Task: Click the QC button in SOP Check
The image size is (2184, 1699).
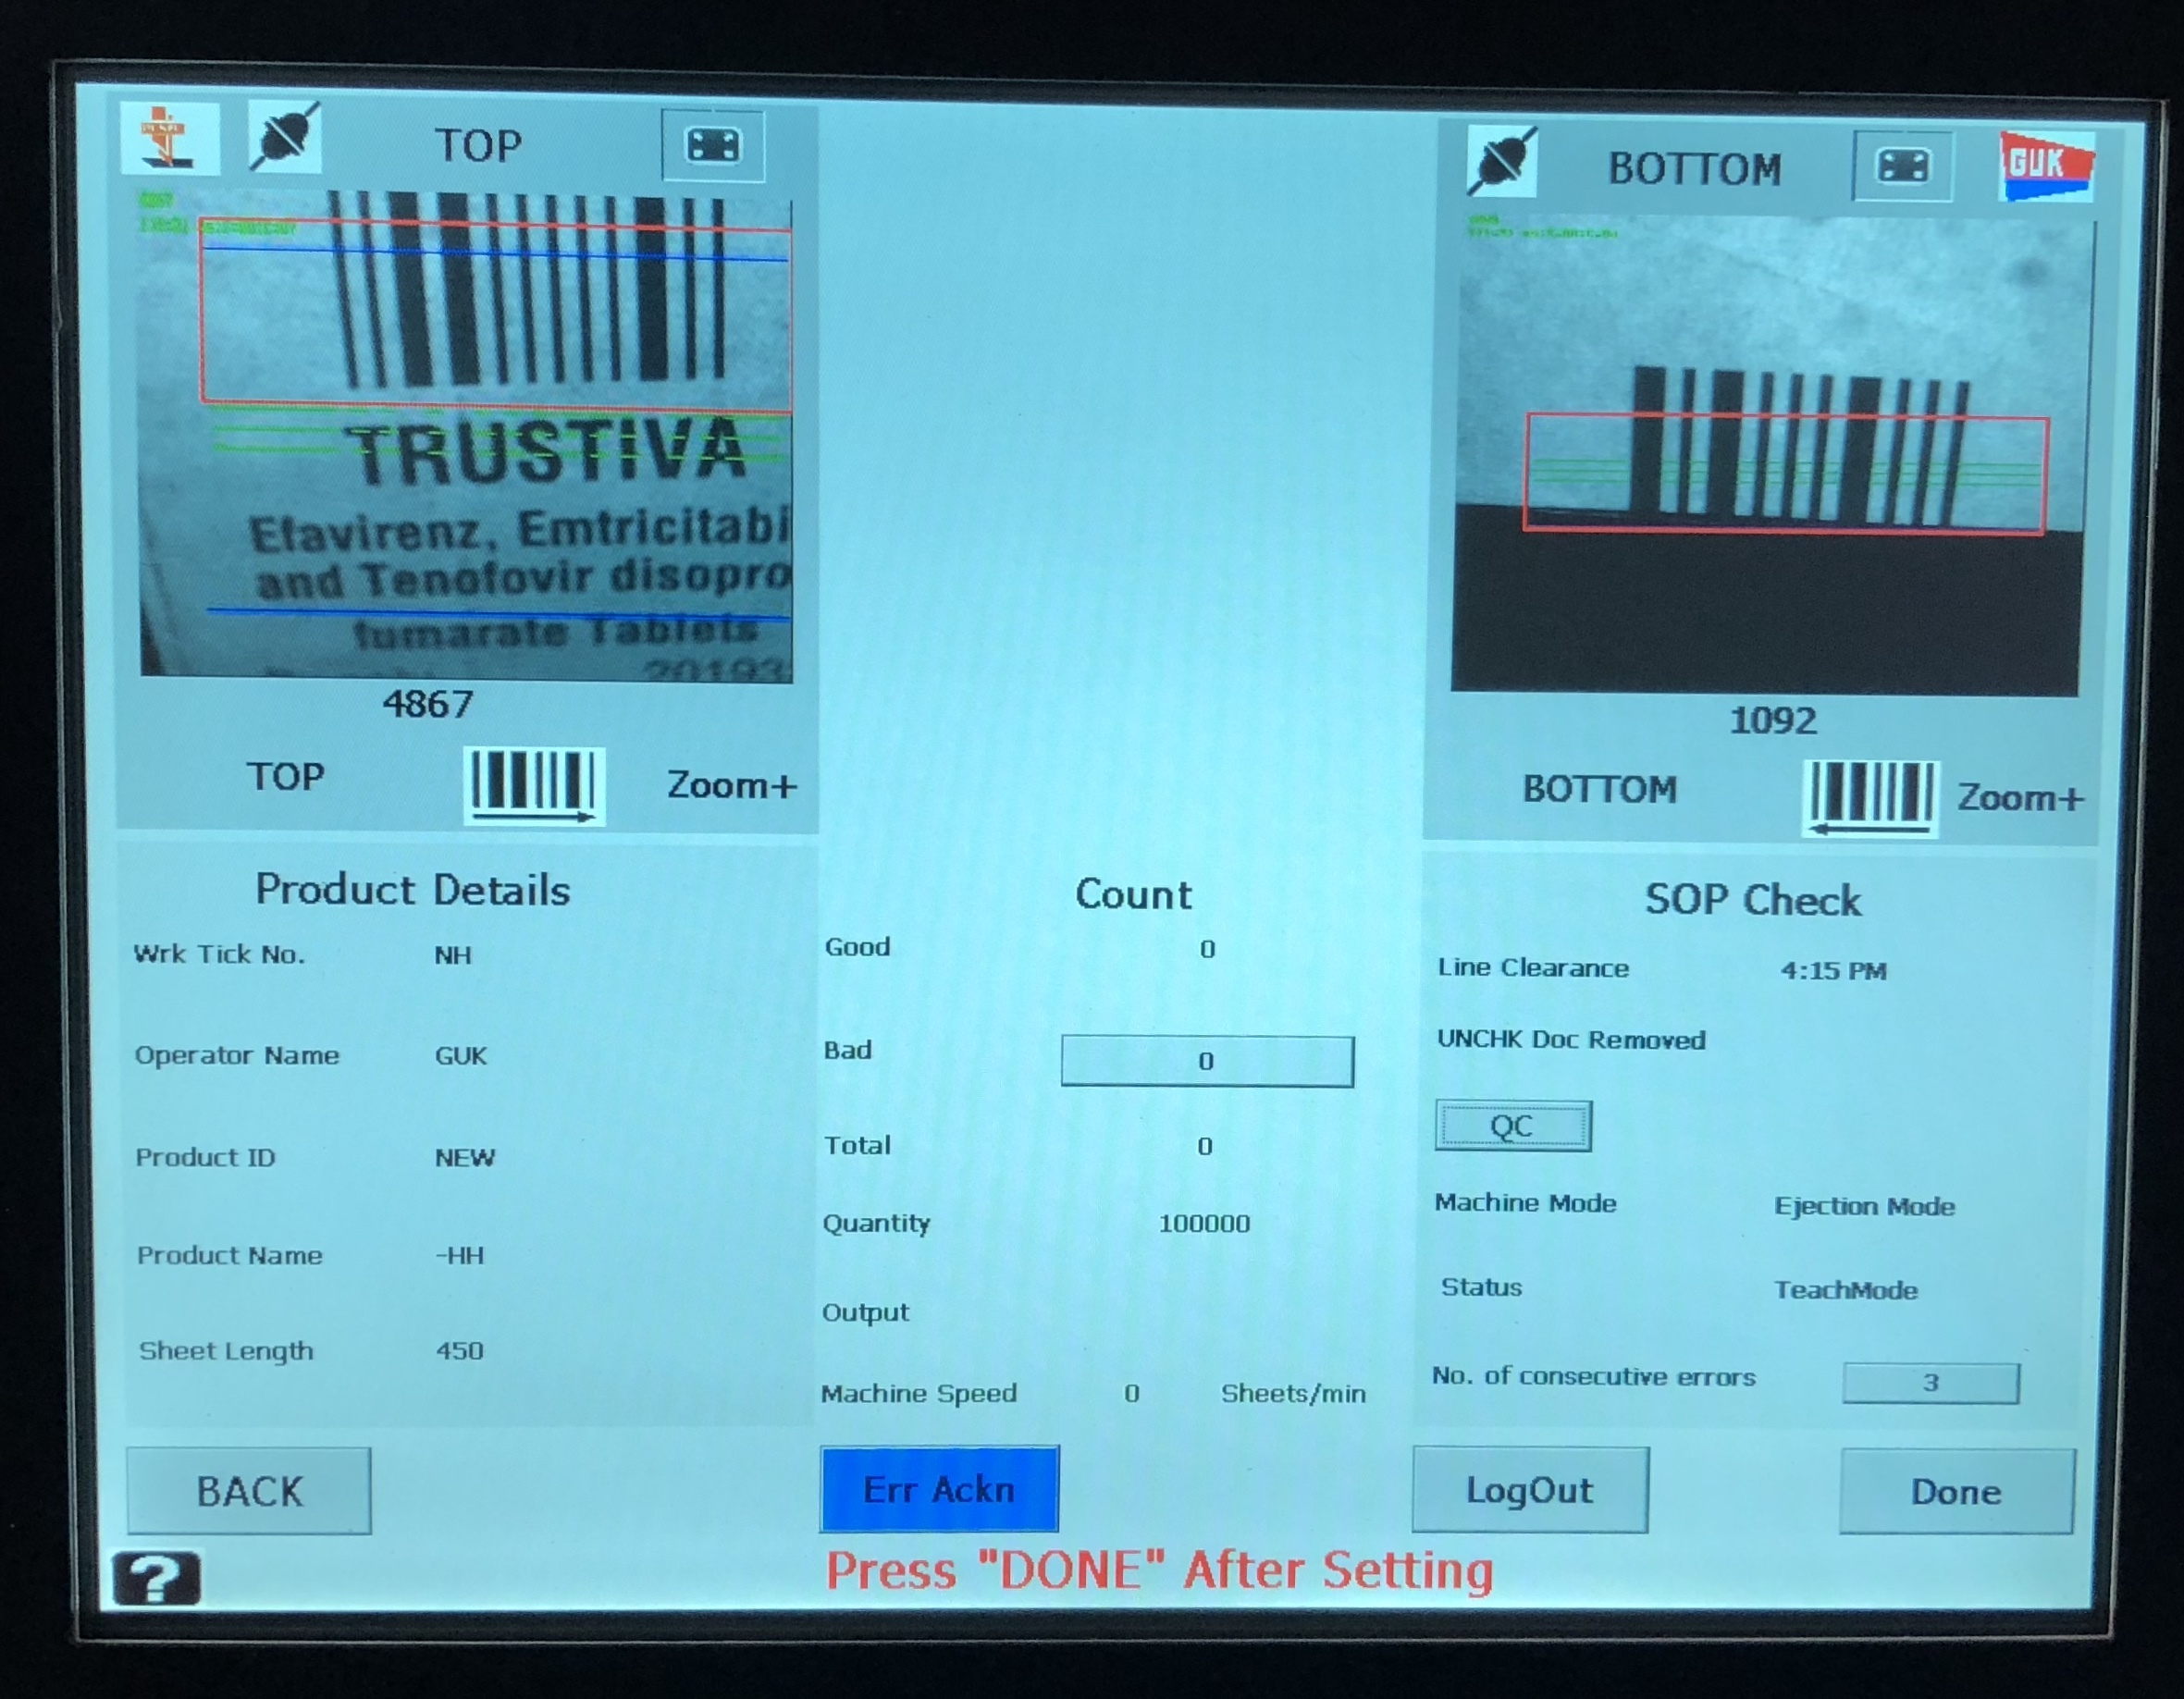Action: point(1513,1126)
